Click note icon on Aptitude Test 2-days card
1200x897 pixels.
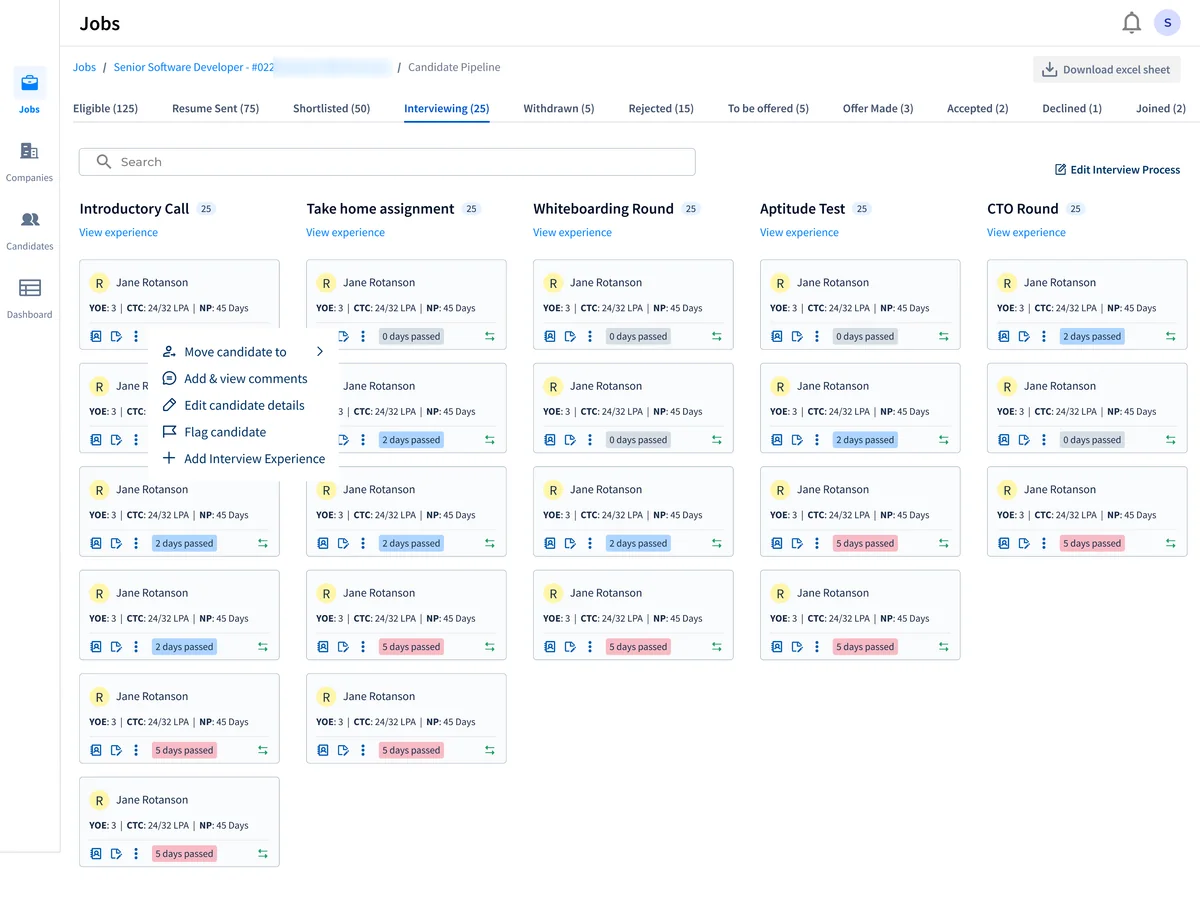point(797,440)
